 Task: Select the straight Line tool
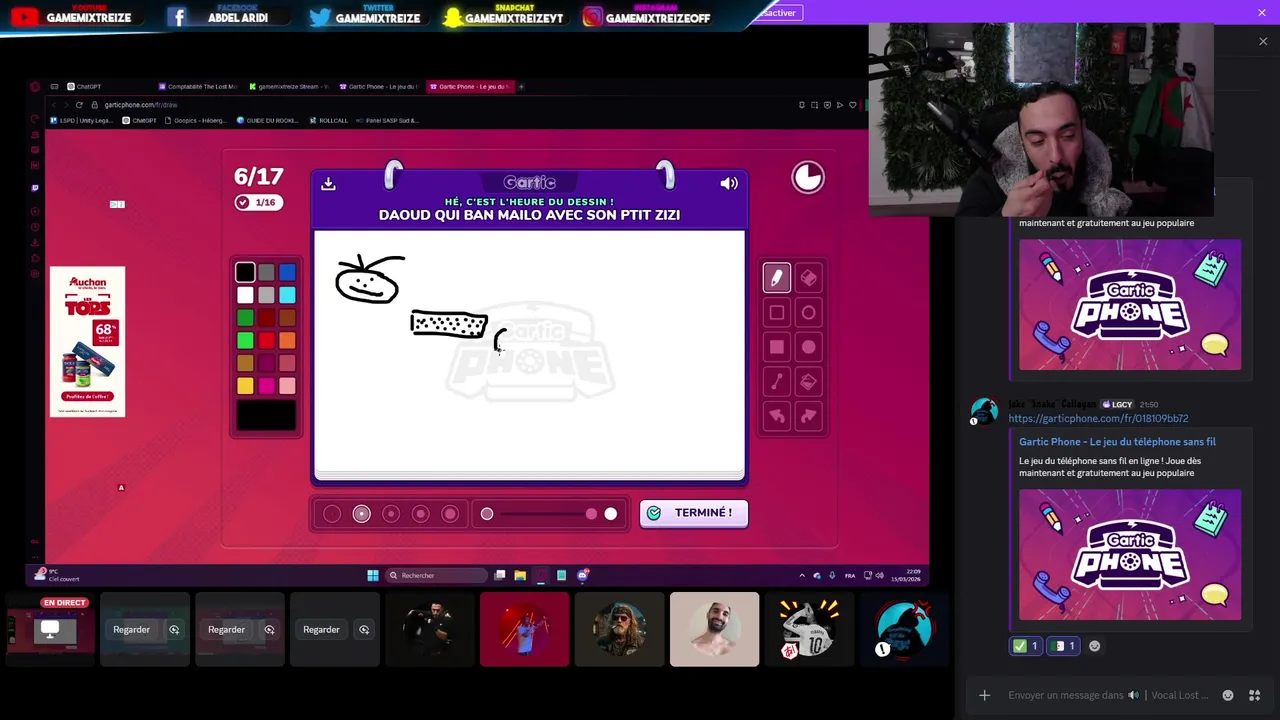click(777, 382)
